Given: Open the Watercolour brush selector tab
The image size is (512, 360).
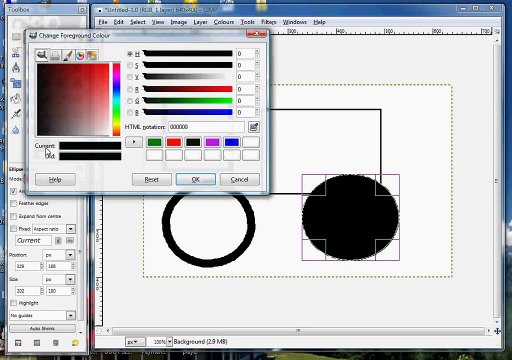Looking at the screenshot, I should (x=68, y=55).
